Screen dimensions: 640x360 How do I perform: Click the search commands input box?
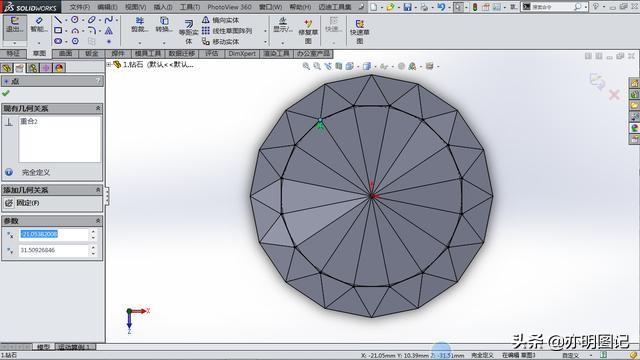pos(551,7)
